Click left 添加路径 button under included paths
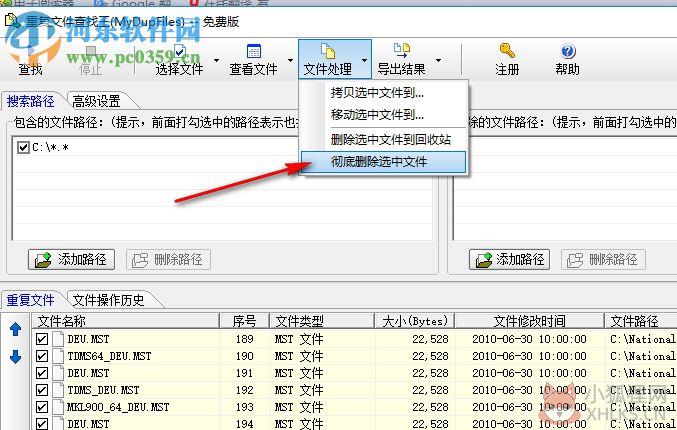 point(71,259)
